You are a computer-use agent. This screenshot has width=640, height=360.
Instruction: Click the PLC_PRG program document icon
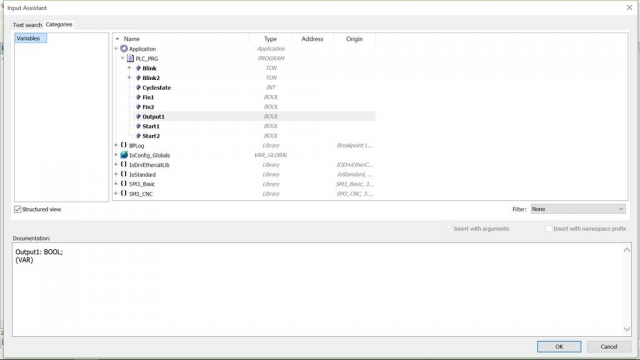130,58
